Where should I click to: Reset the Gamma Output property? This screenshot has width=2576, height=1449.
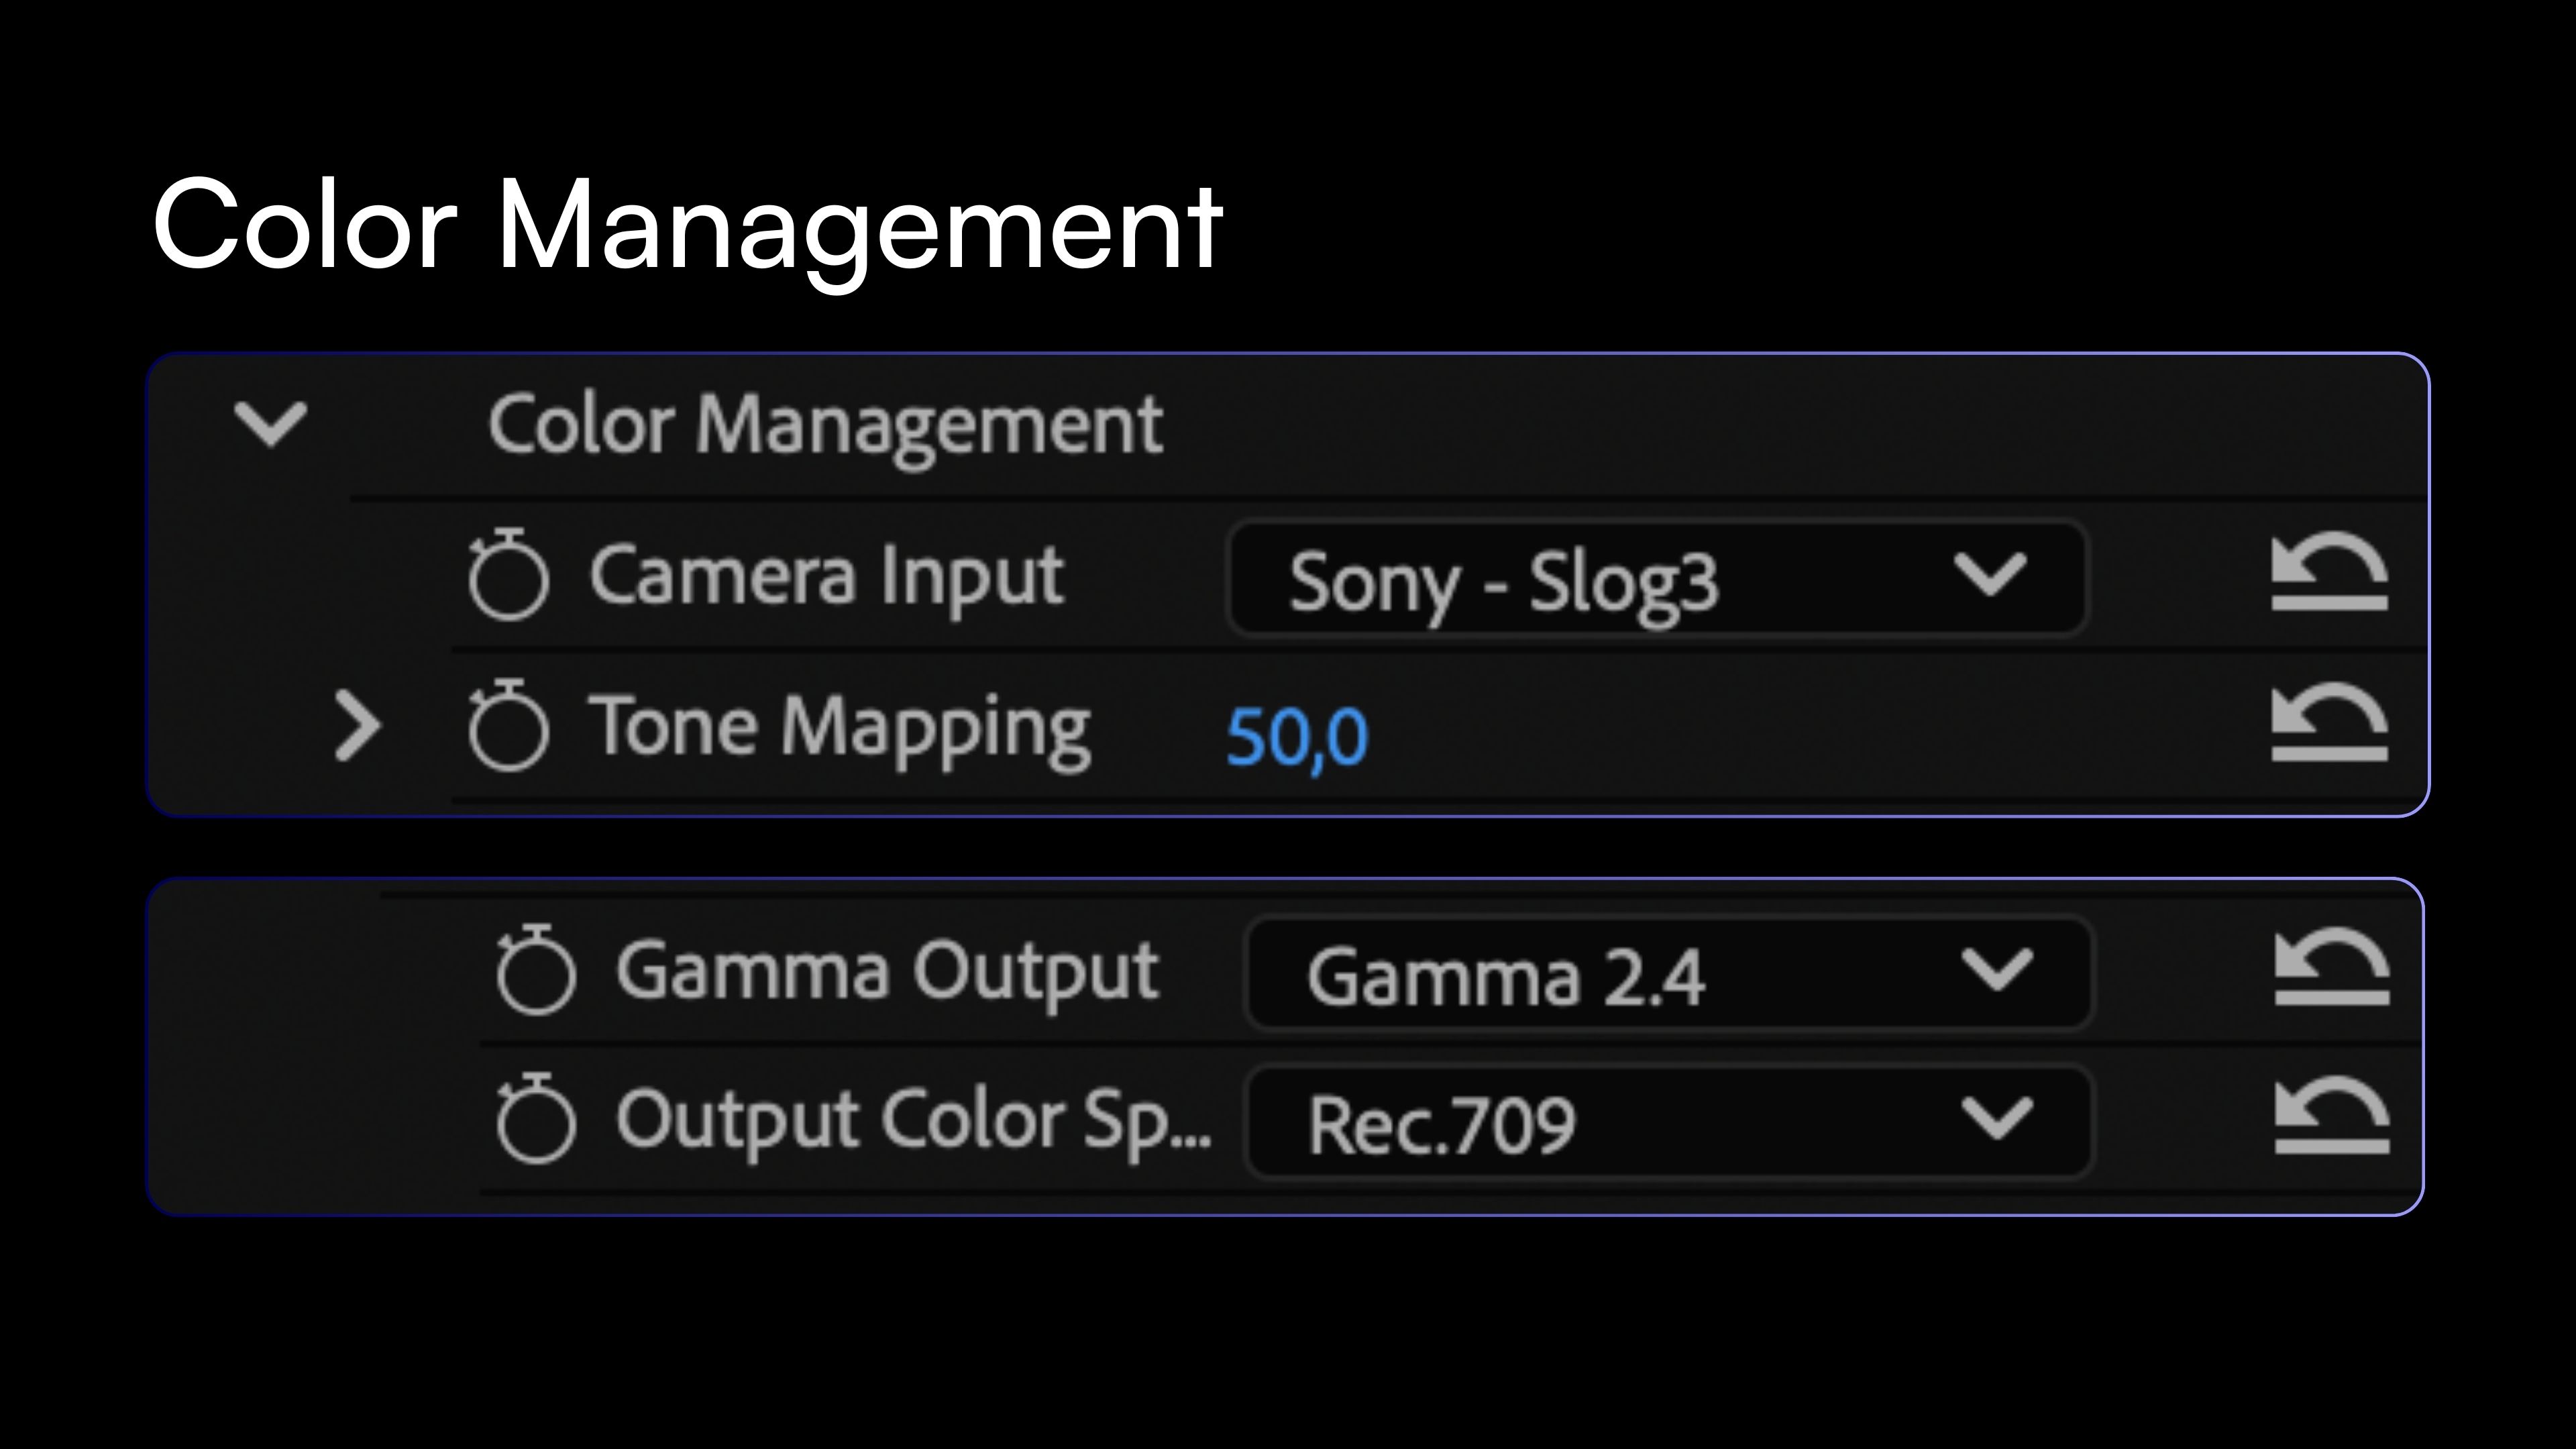(x=2332, y=968)
